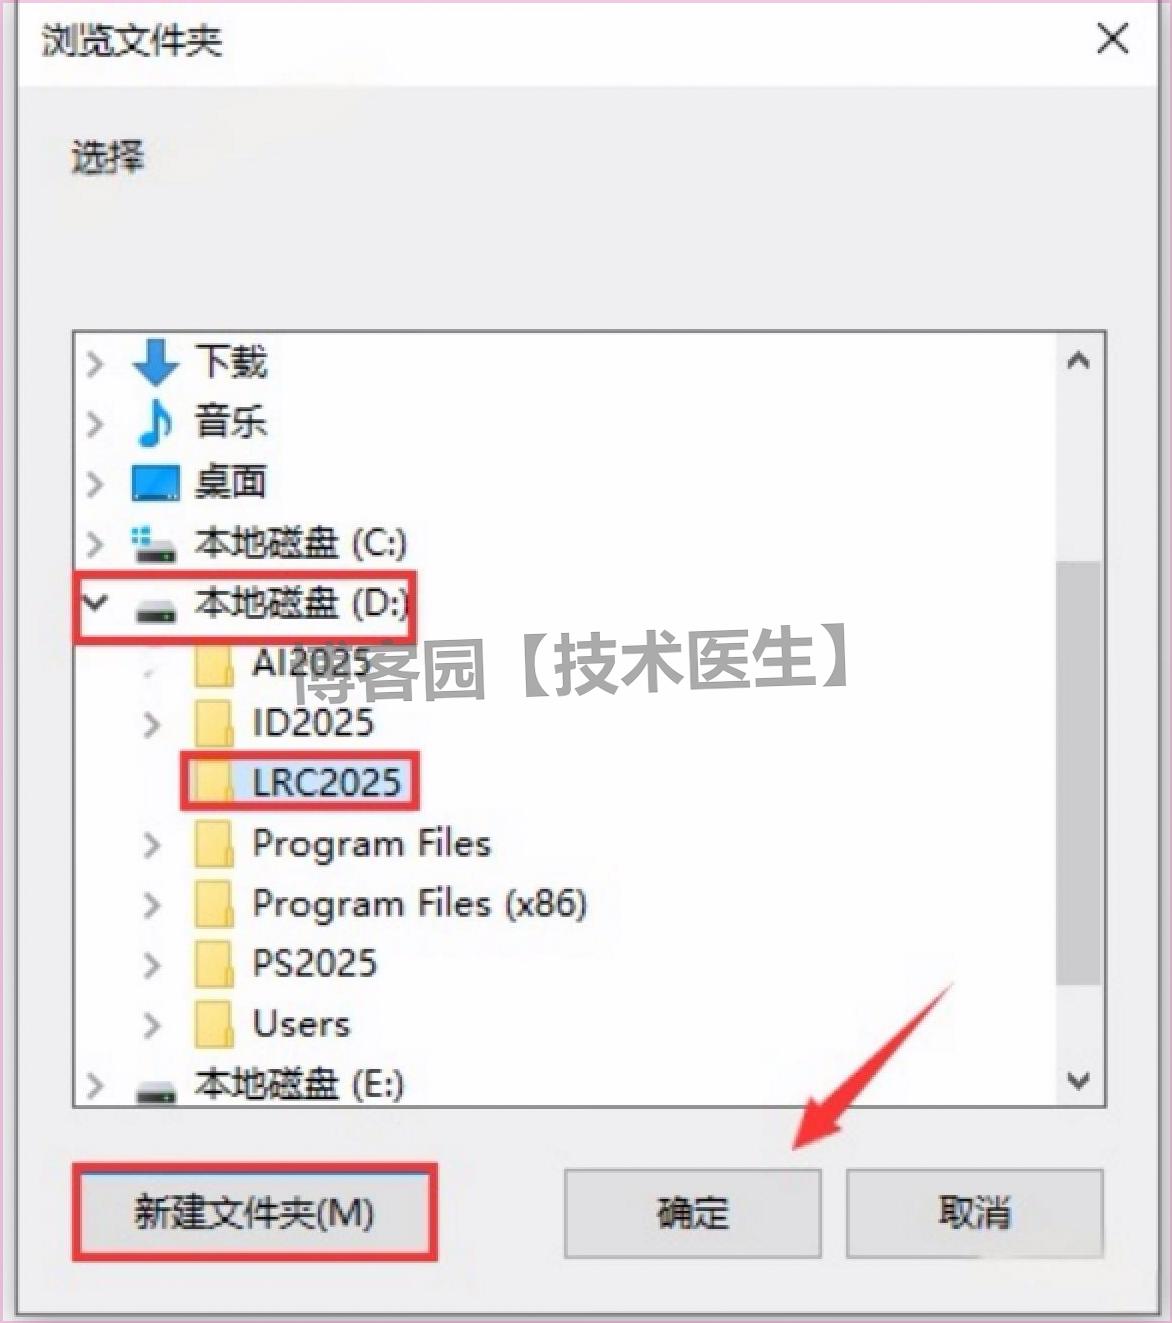
Task: Expand the Program Files folder chevron
Action: 152,845
